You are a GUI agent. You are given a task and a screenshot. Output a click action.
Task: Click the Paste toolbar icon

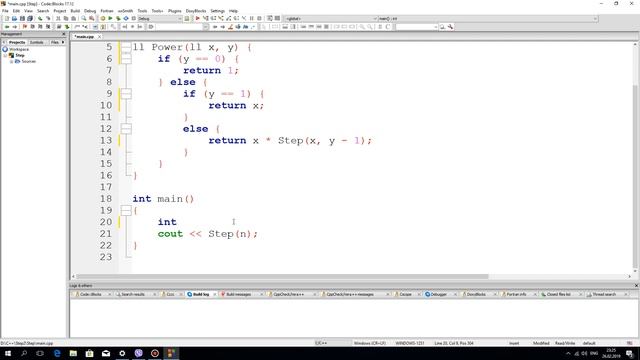click(73, 18)
